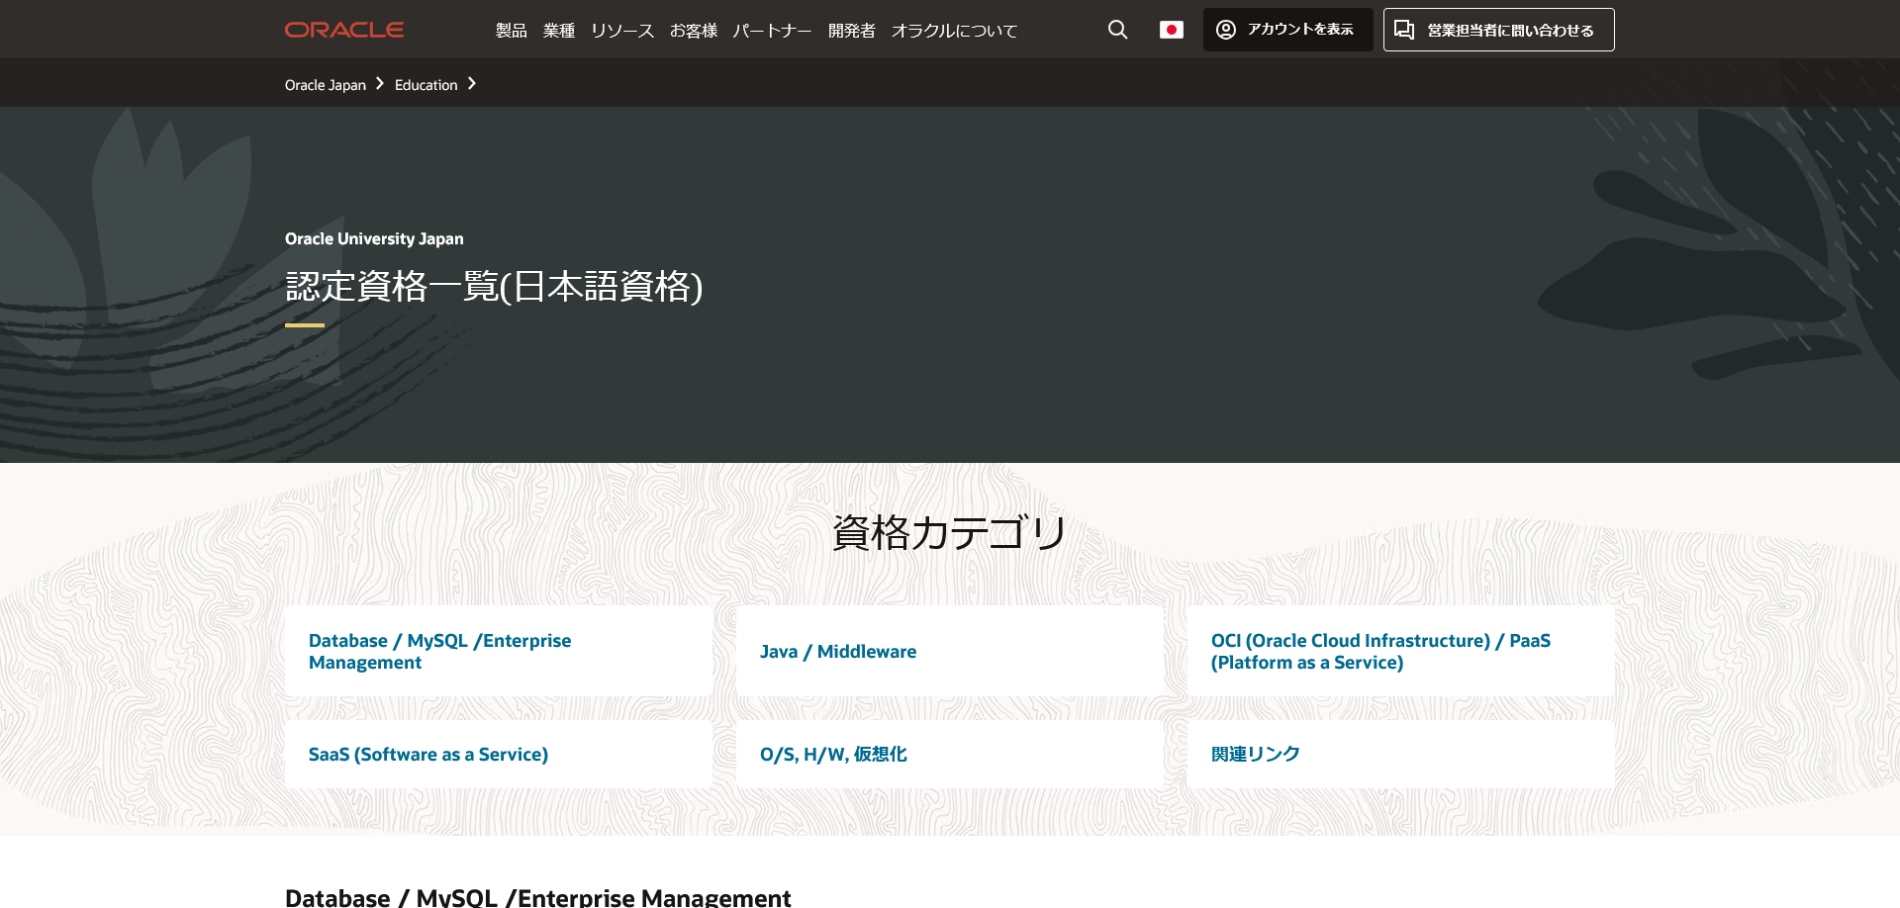Open the 業種 menu
The width and height of the screenshot is (1900, 908).
click(559, 31)
